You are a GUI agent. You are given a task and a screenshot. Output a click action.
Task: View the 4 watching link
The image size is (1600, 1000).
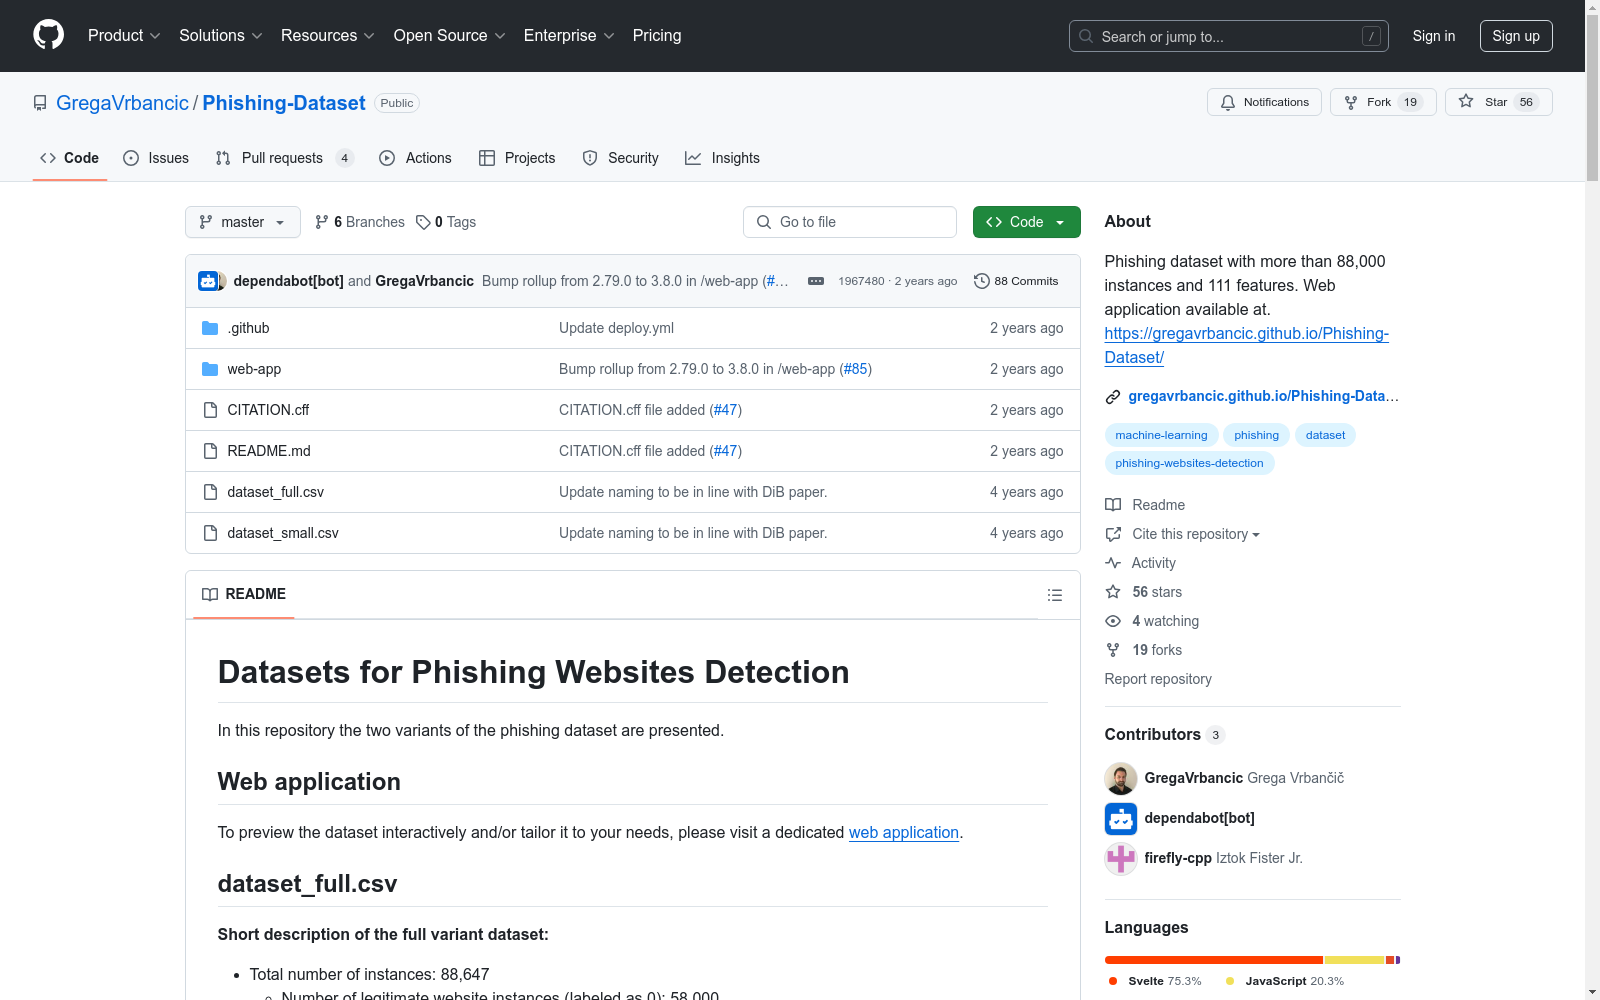tap(1152, 621)
